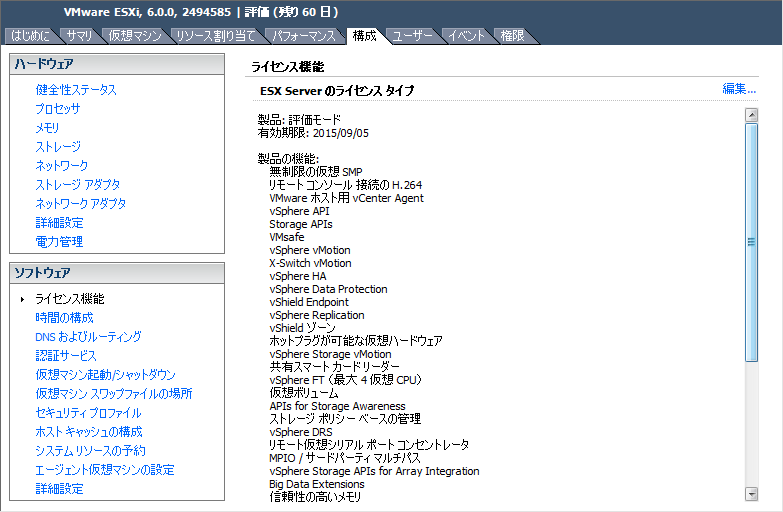This screenshot has height=512, width=783.
Task: Open the 権限 tab
Action: click(x=512, y=36)
